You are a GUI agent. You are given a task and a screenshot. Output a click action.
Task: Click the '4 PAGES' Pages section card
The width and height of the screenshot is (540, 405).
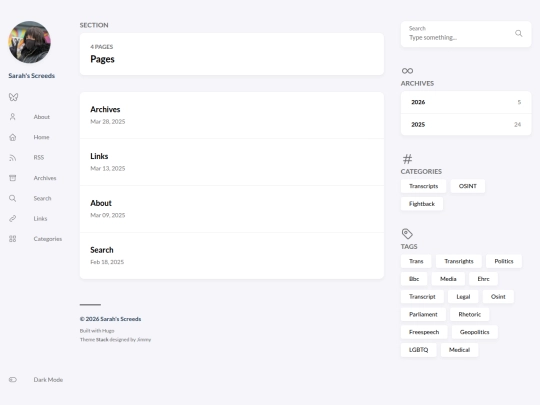232,54
